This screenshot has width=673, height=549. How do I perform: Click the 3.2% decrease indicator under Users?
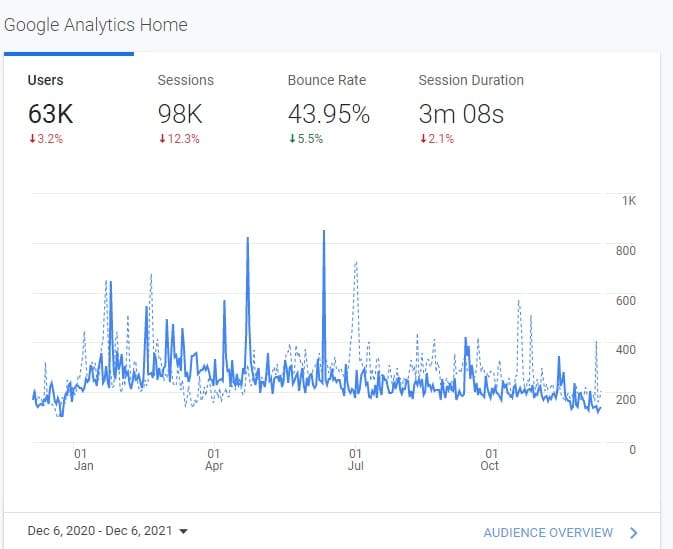tap(46, 139)
